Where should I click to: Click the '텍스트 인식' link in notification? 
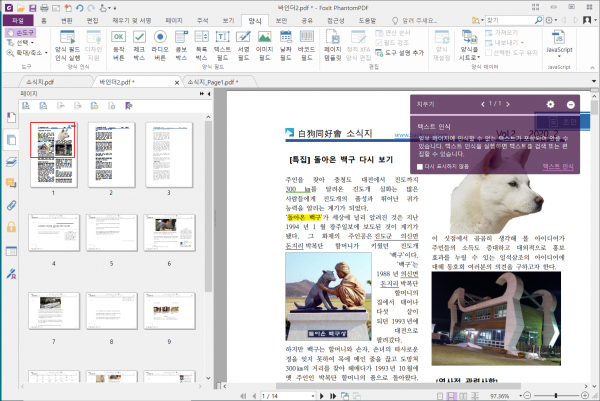tap(557, 167)
